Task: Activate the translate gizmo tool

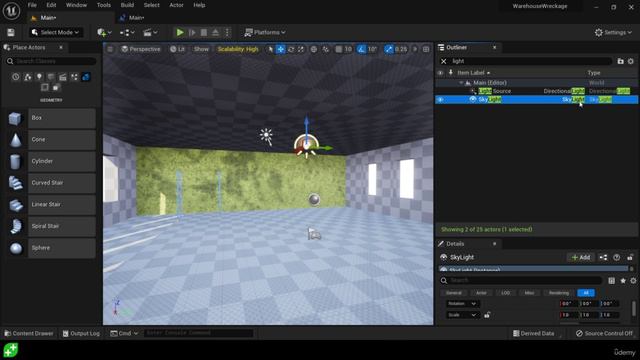Action: [281, 49]
